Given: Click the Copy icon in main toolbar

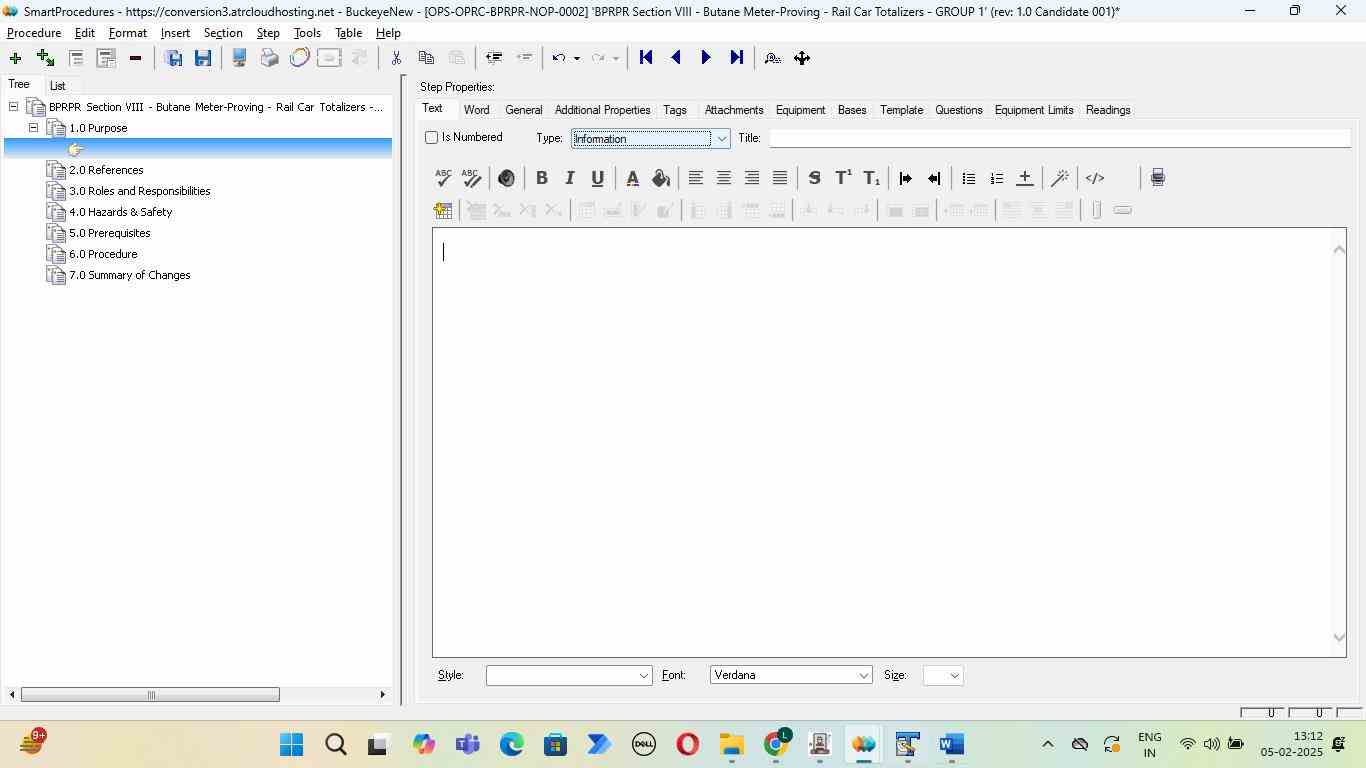Looking at the screenshot, I should pyautogui.click(x=426, y=58).
